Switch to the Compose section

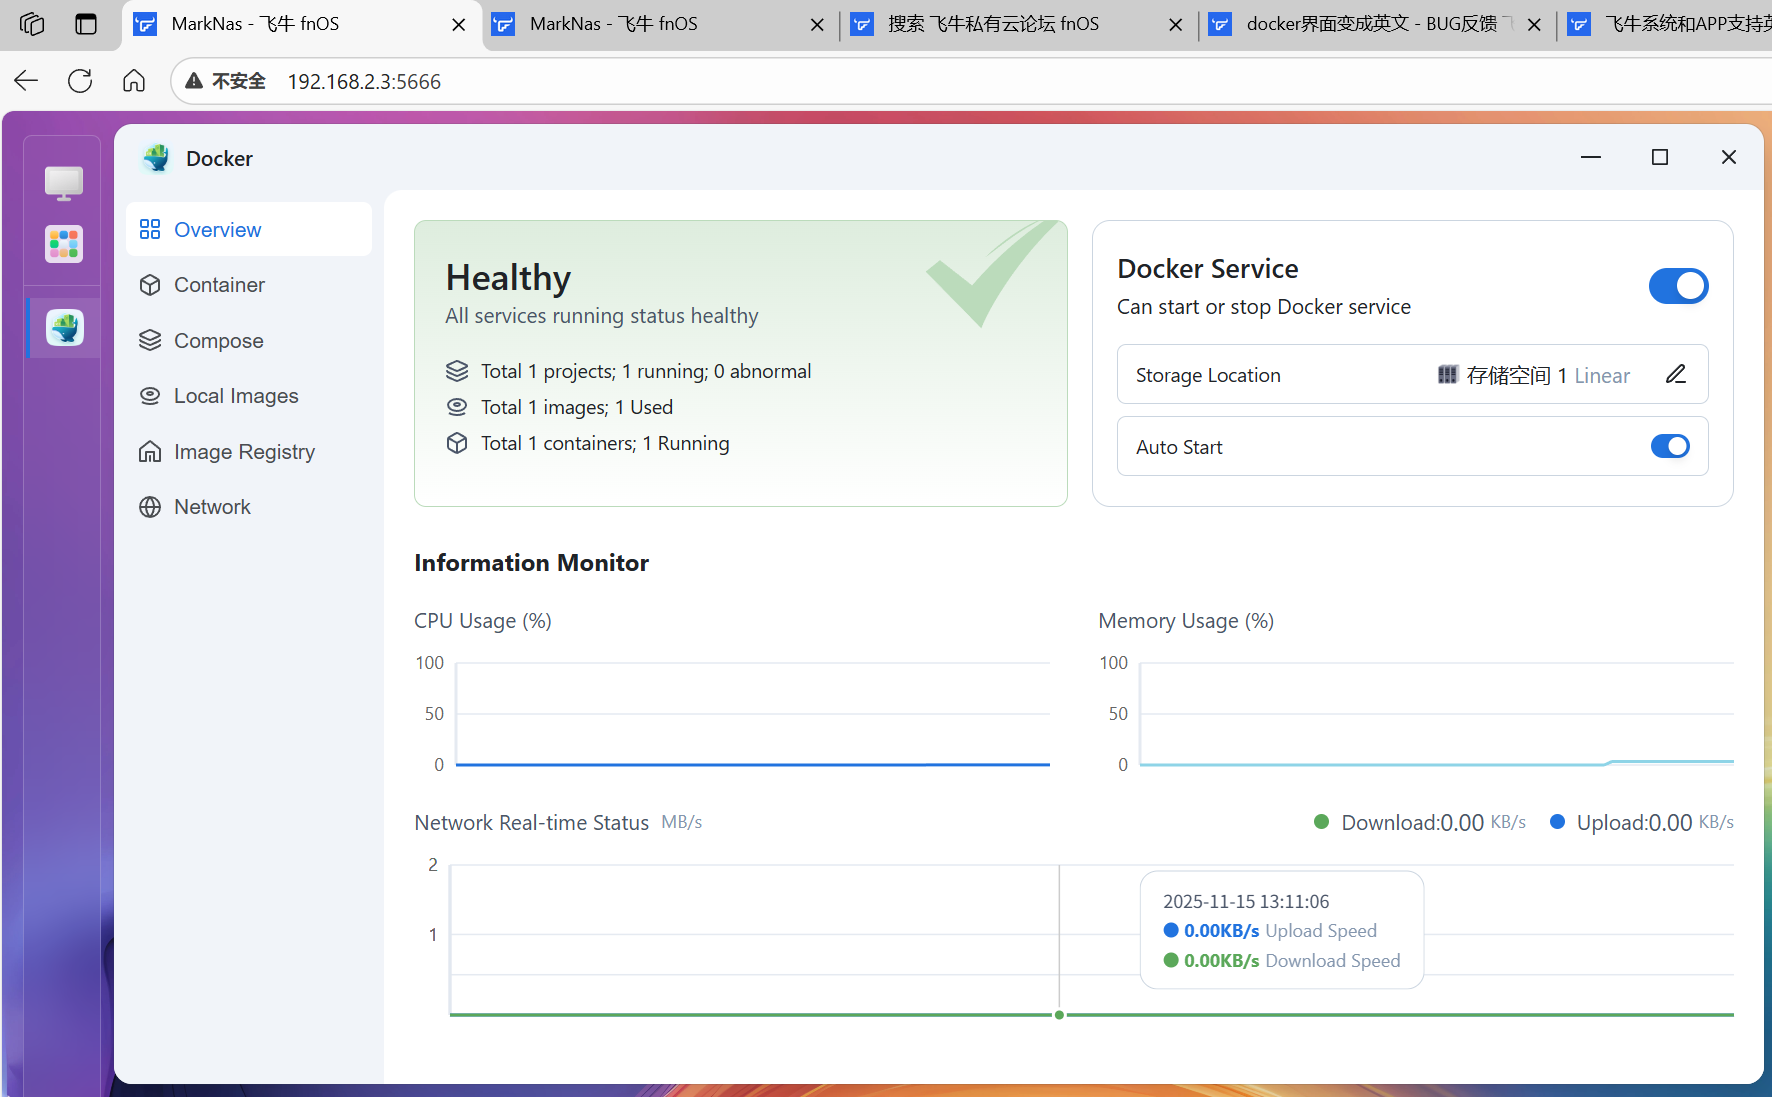(218, 341)
